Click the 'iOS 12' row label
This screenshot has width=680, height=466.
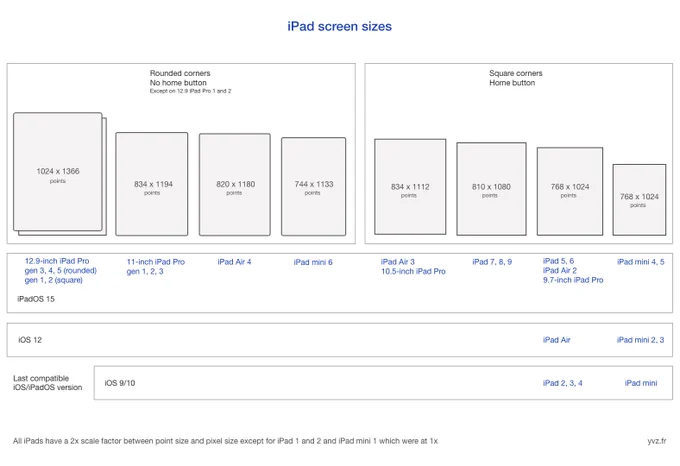coord(30,340)
